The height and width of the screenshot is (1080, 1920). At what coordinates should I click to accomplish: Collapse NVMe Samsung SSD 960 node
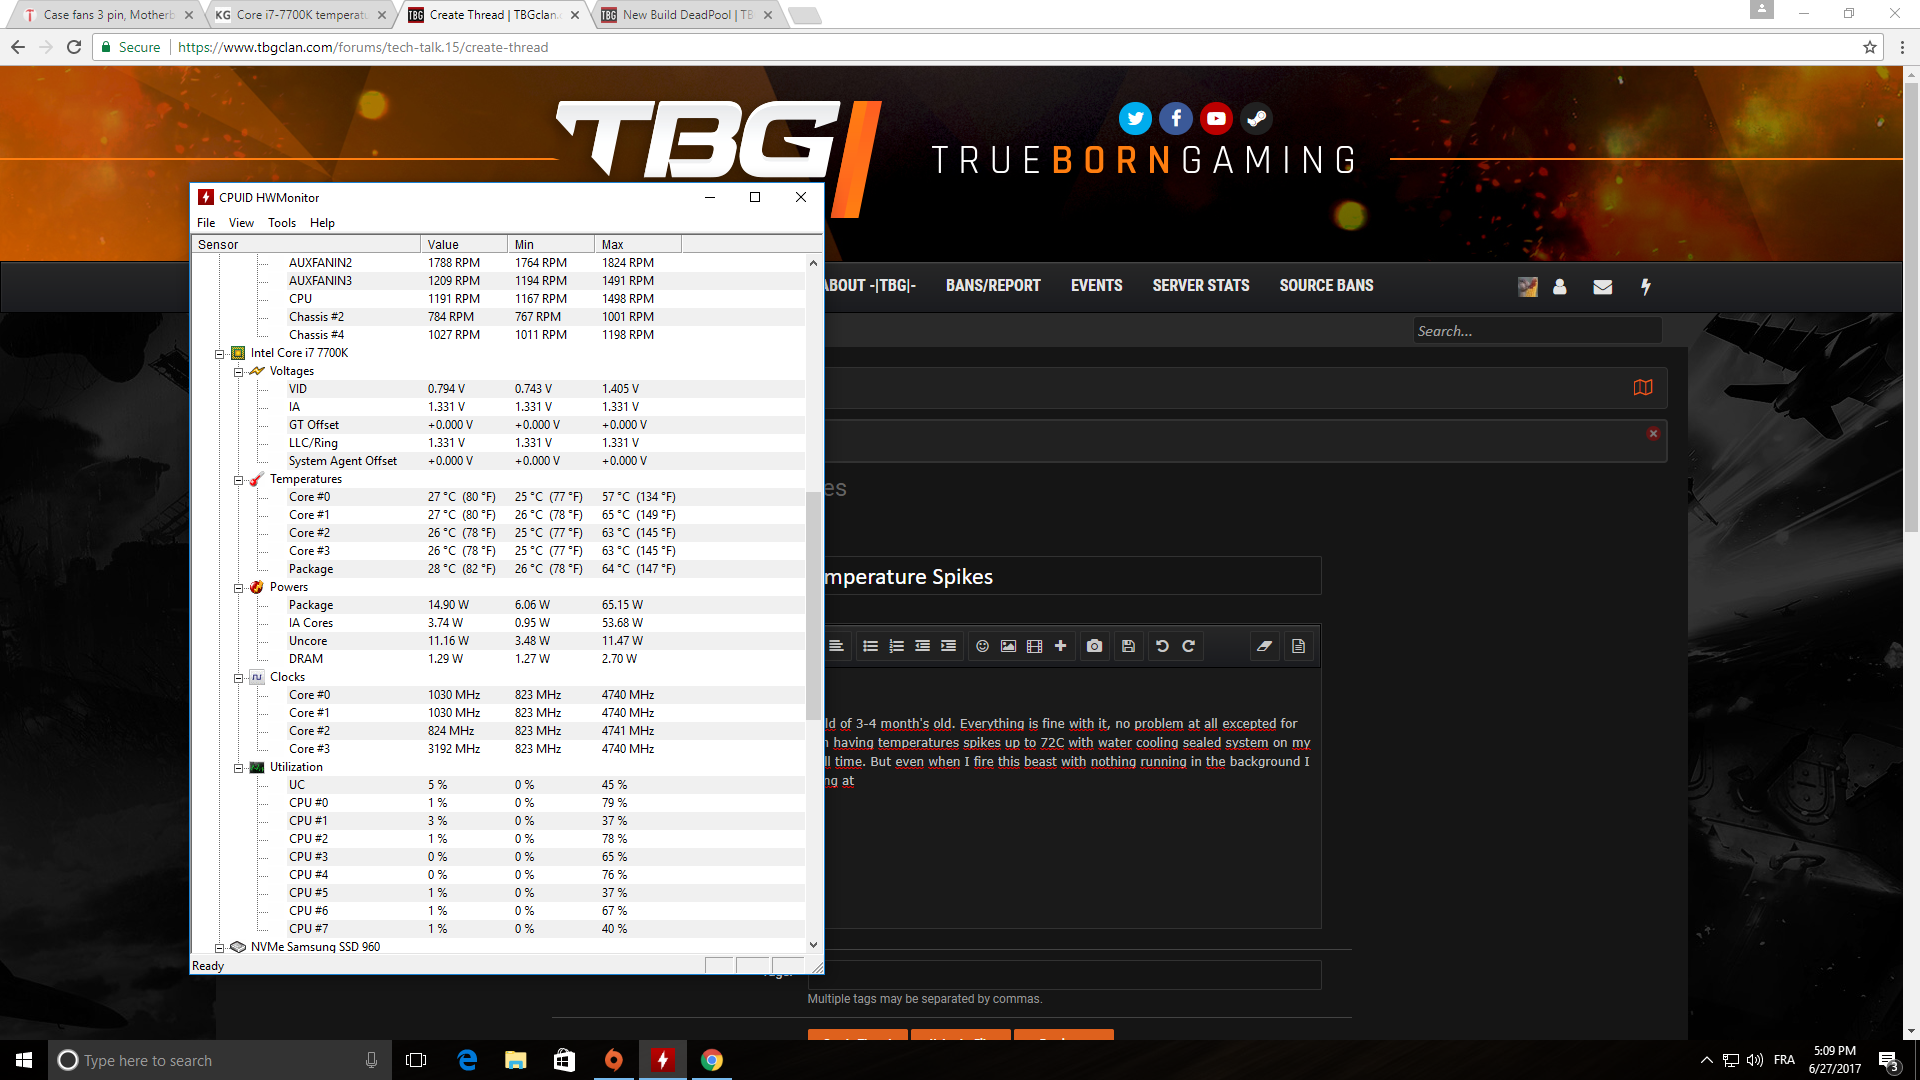pos(220,948)
